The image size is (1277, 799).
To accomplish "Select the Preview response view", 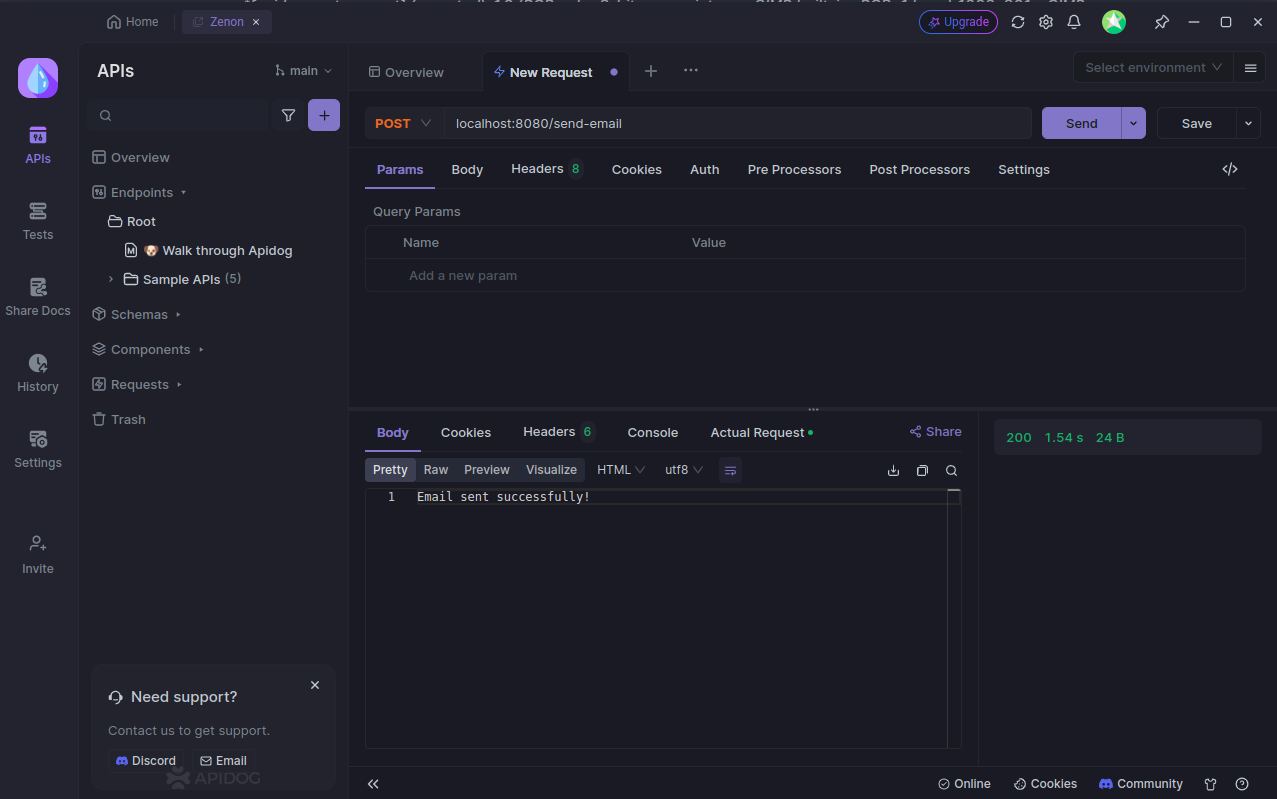I will [x=487, y=470].
